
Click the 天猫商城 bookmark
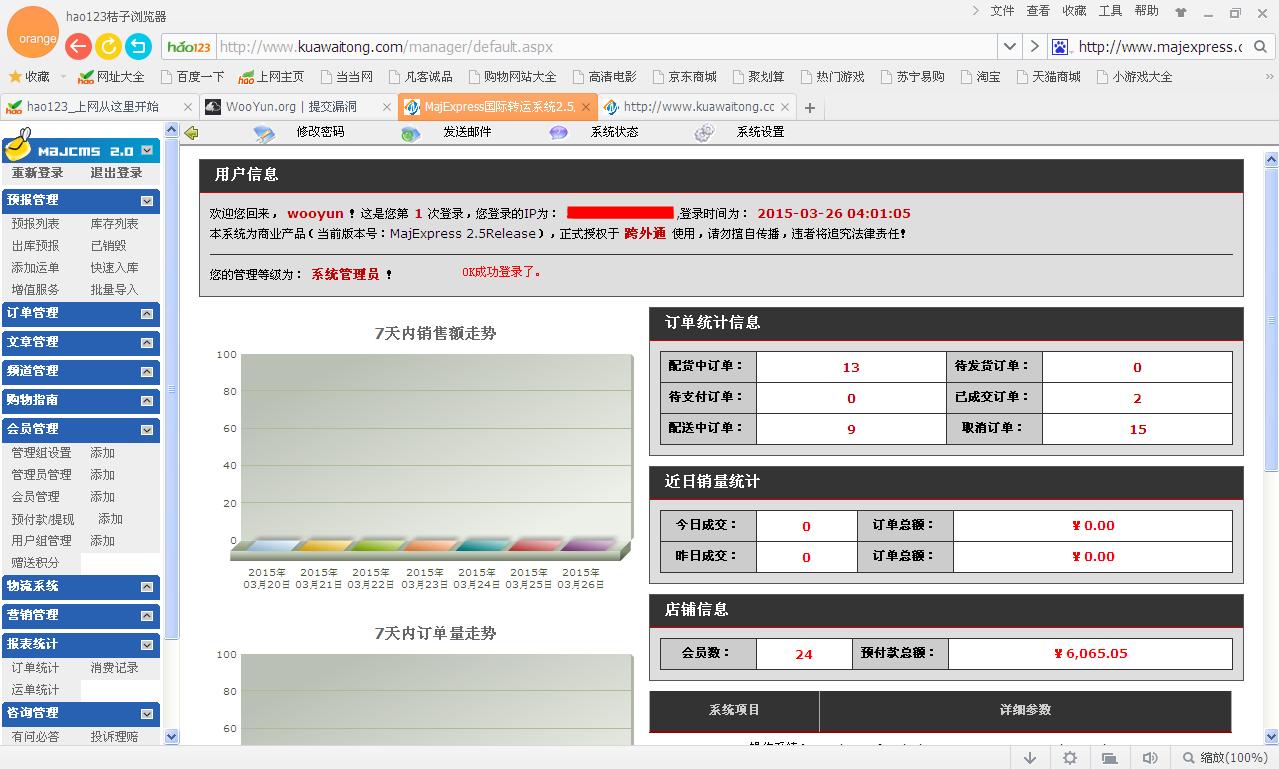coord(1047,77)
